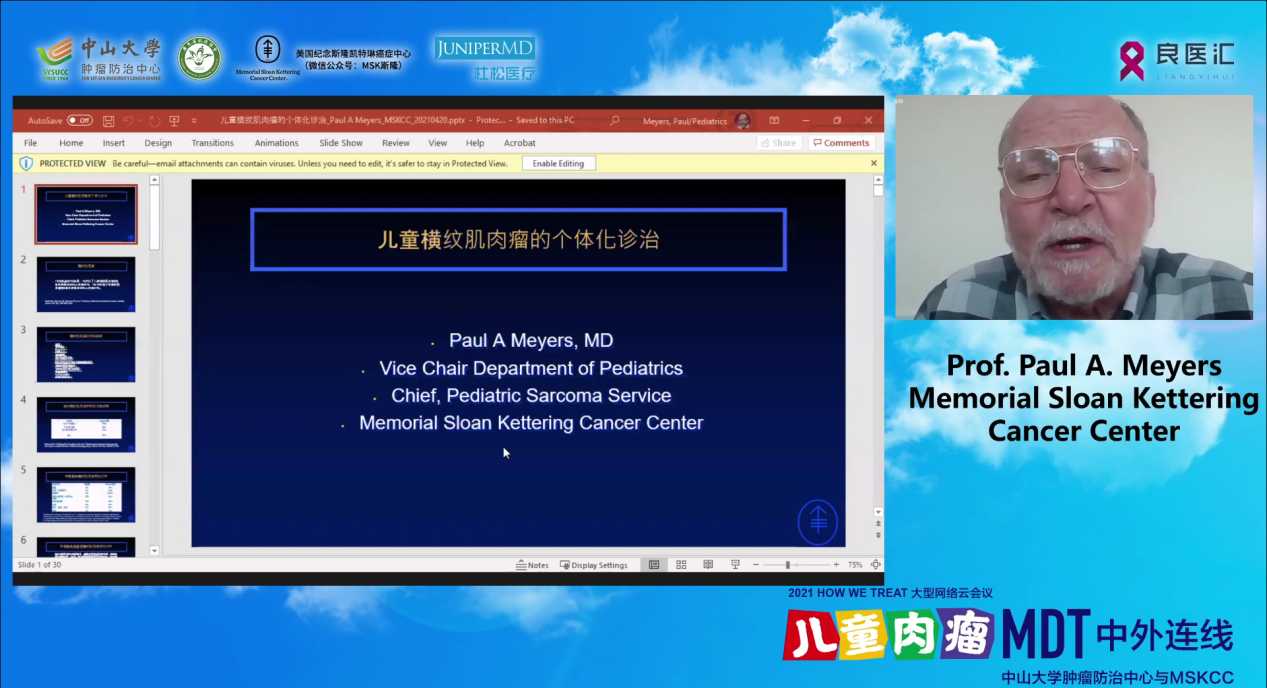The image size is (1267, 688).
Task: Switch to the Home tab
Action: point(71,143)
